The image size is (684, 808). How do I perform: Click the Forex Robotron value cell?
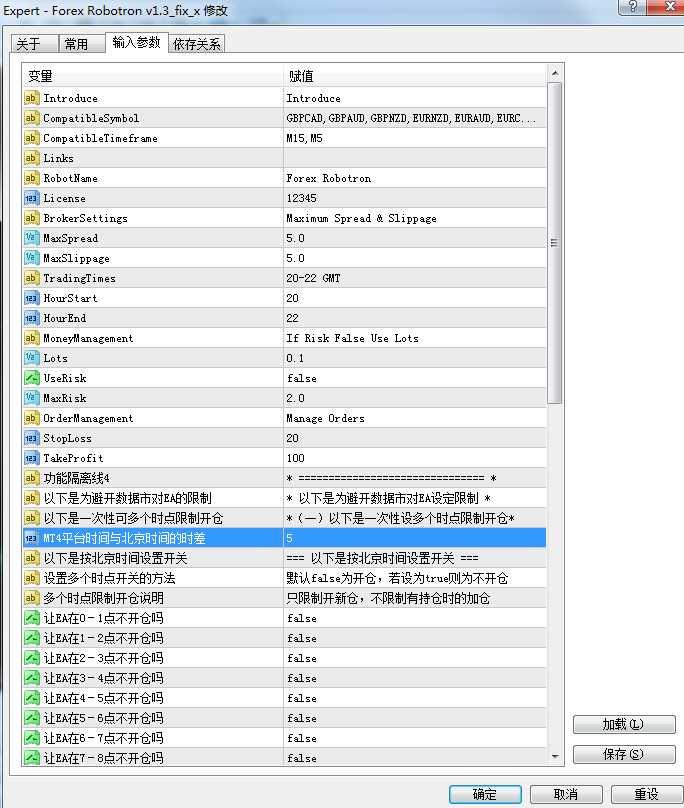415,178
